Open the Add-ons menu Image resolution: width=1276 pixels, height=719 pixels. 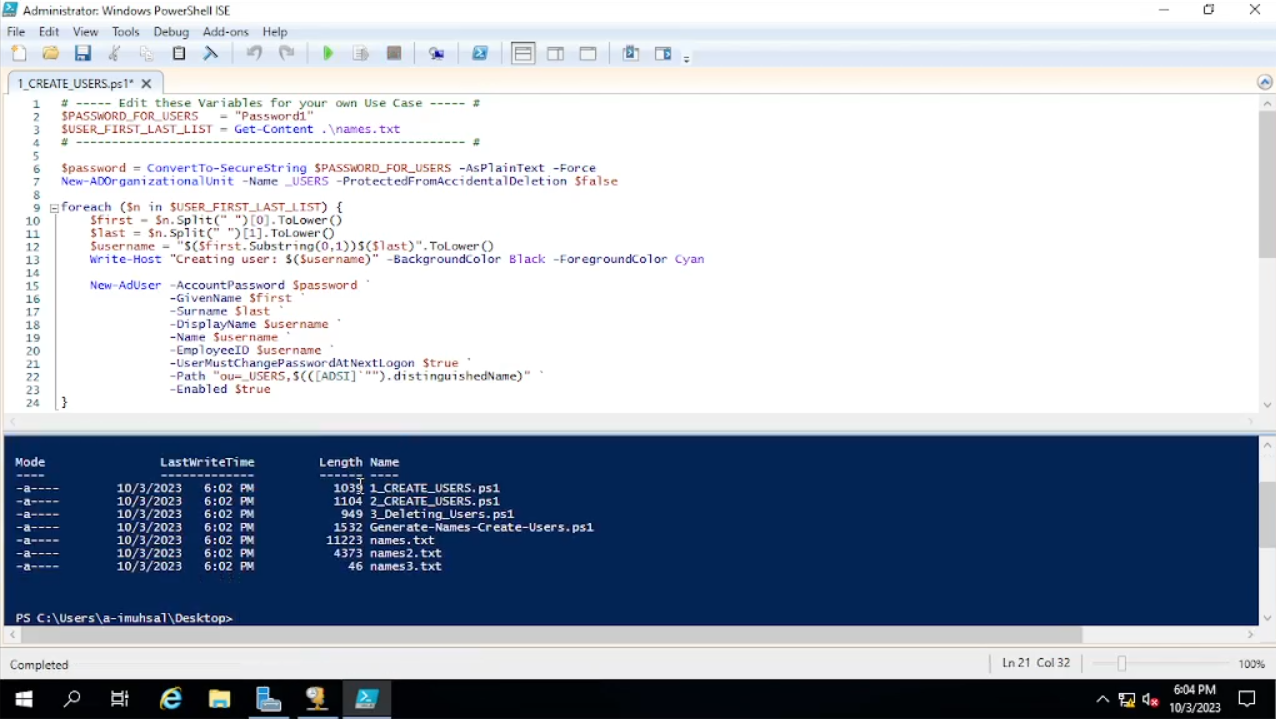pyautogui.click(x=225, y=32)
